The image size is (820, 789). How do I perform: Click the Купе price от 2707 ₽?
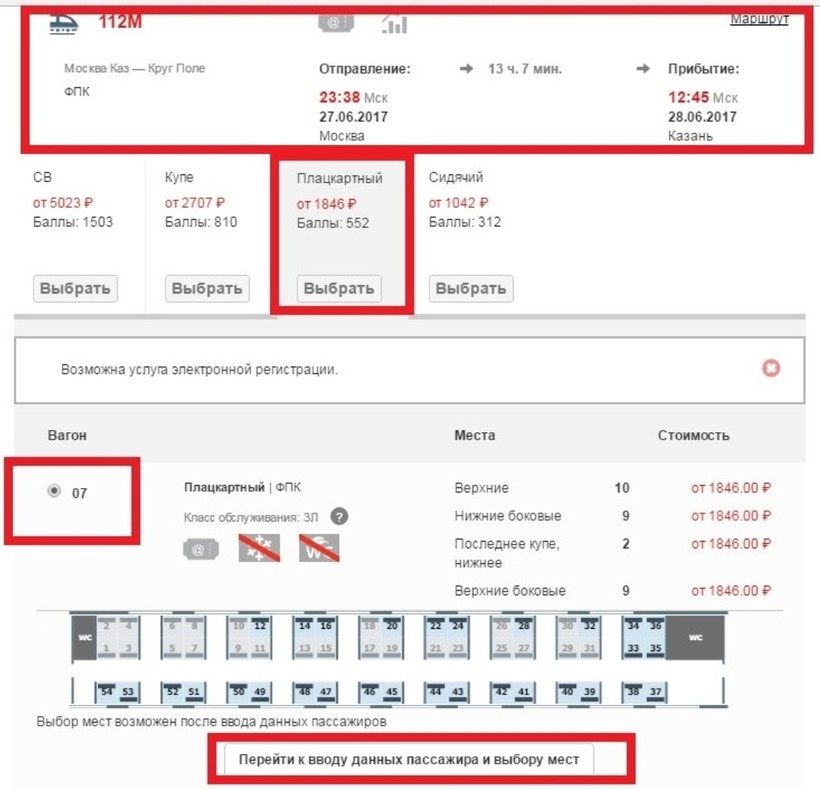coord(195,203)
